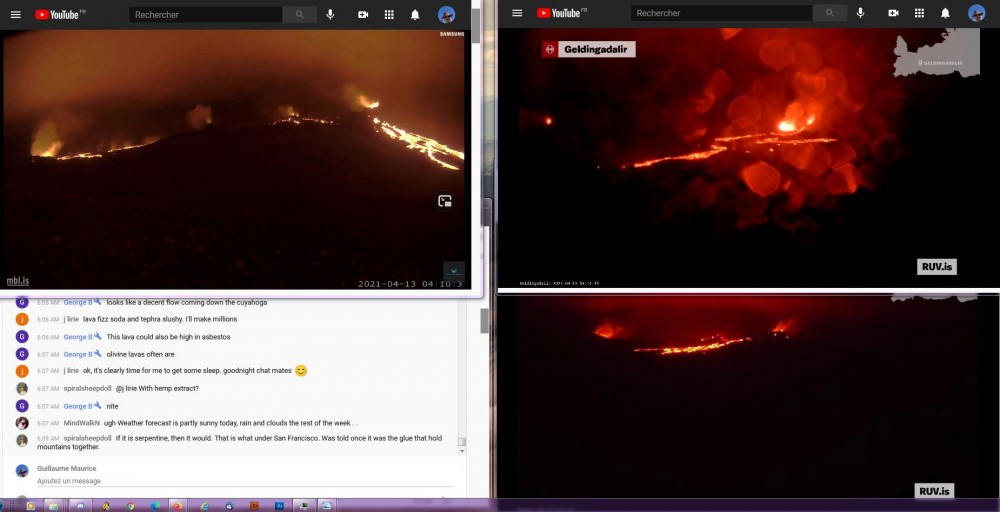The height and width of the screenshot is (512, 1000).
Task: Collapse the mbl.is video using chevron button
Action: coord(454,270)
